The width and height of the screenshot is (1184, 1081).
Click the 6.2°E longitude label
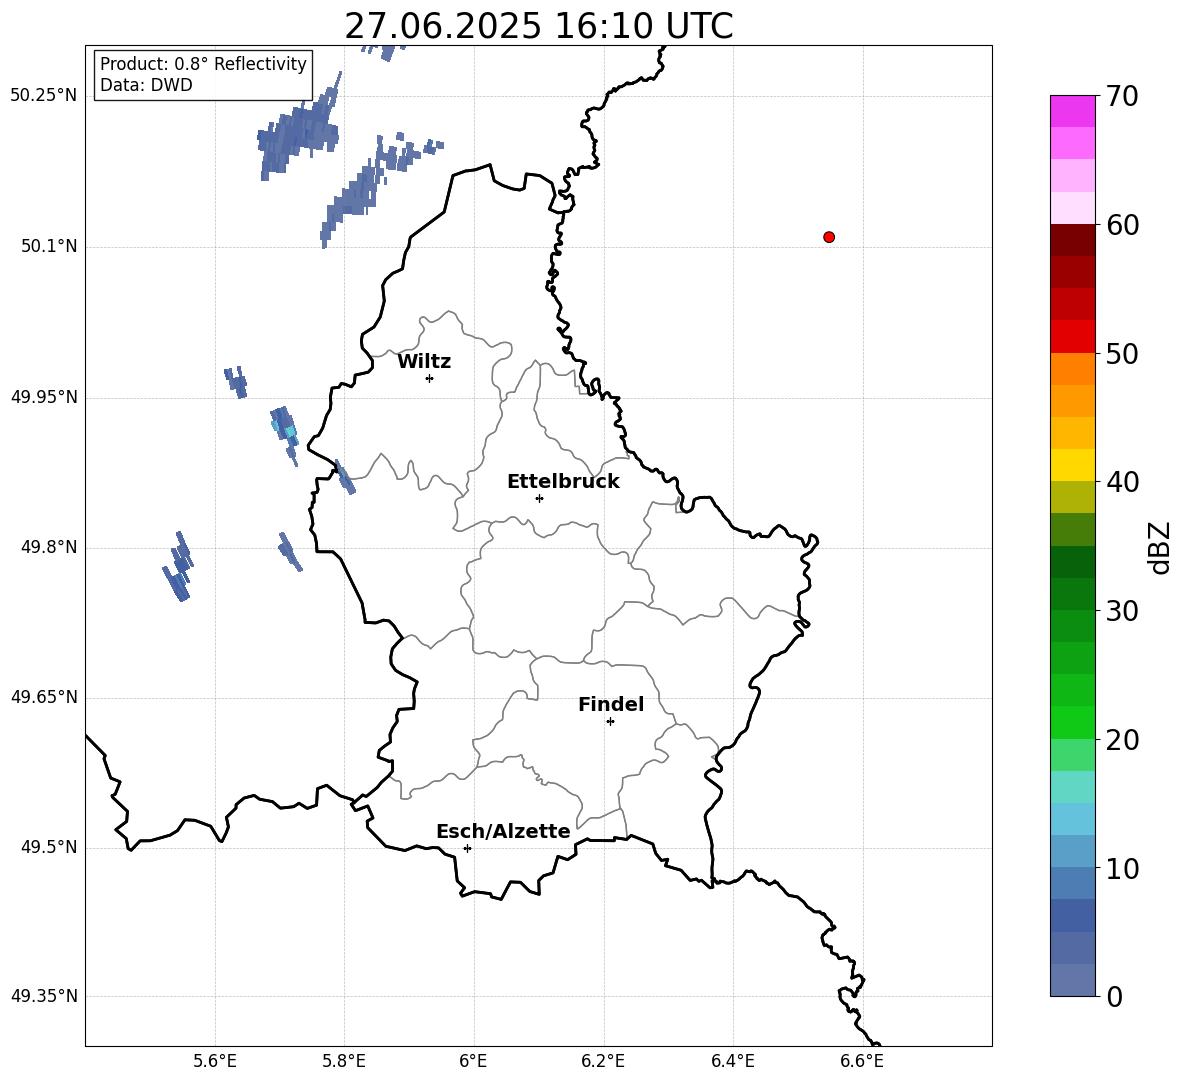(603, 1061)
